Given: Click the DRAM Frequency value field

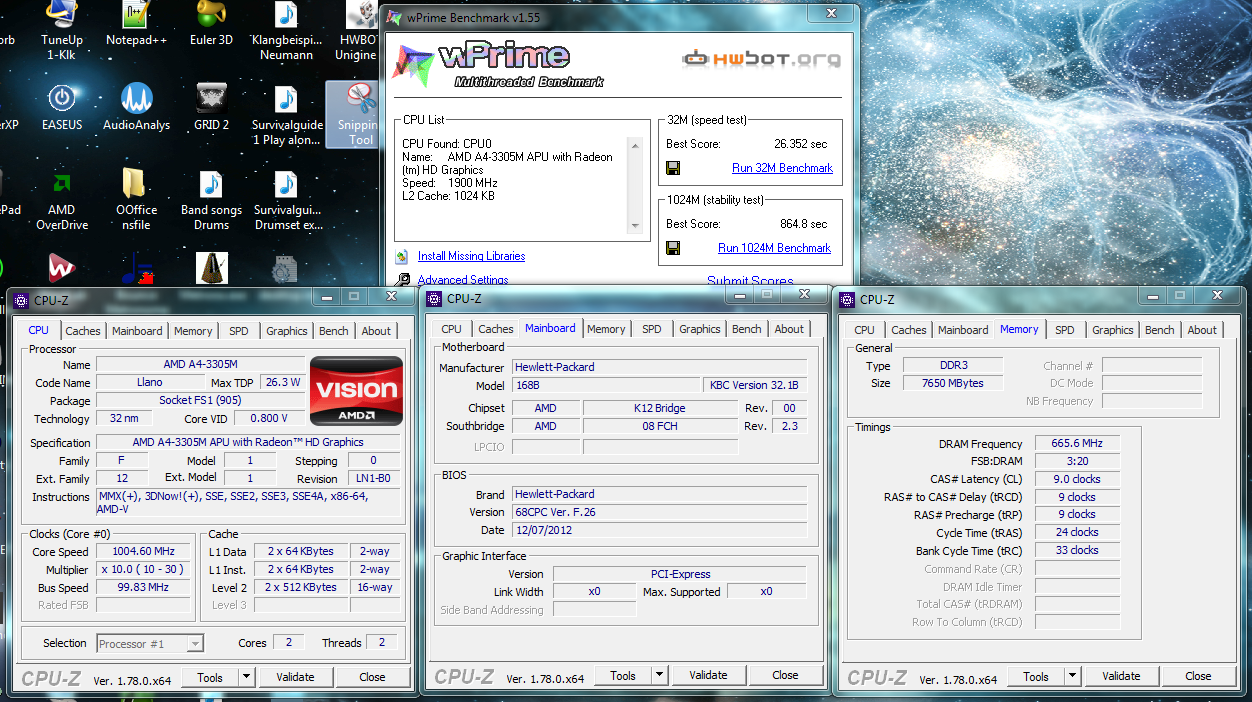Looking at the screenshot, I should [x=1077, y=444].
